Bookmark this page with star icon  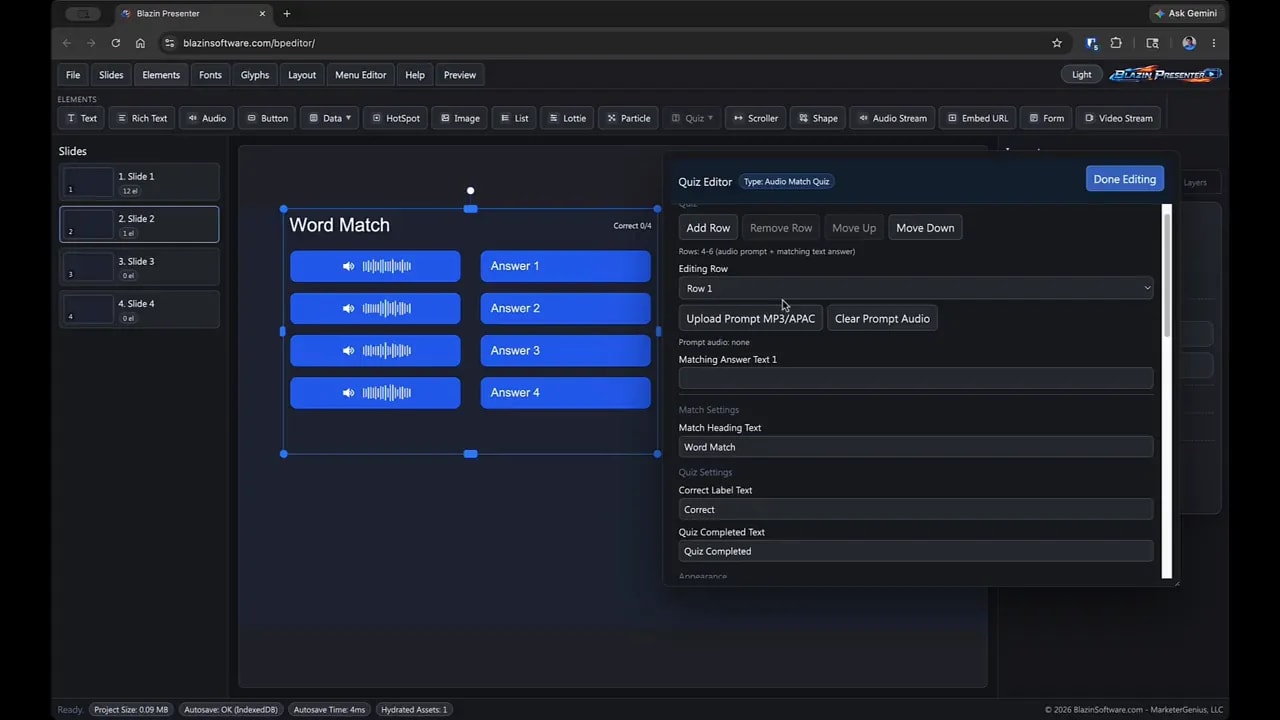click(1057, 43)
